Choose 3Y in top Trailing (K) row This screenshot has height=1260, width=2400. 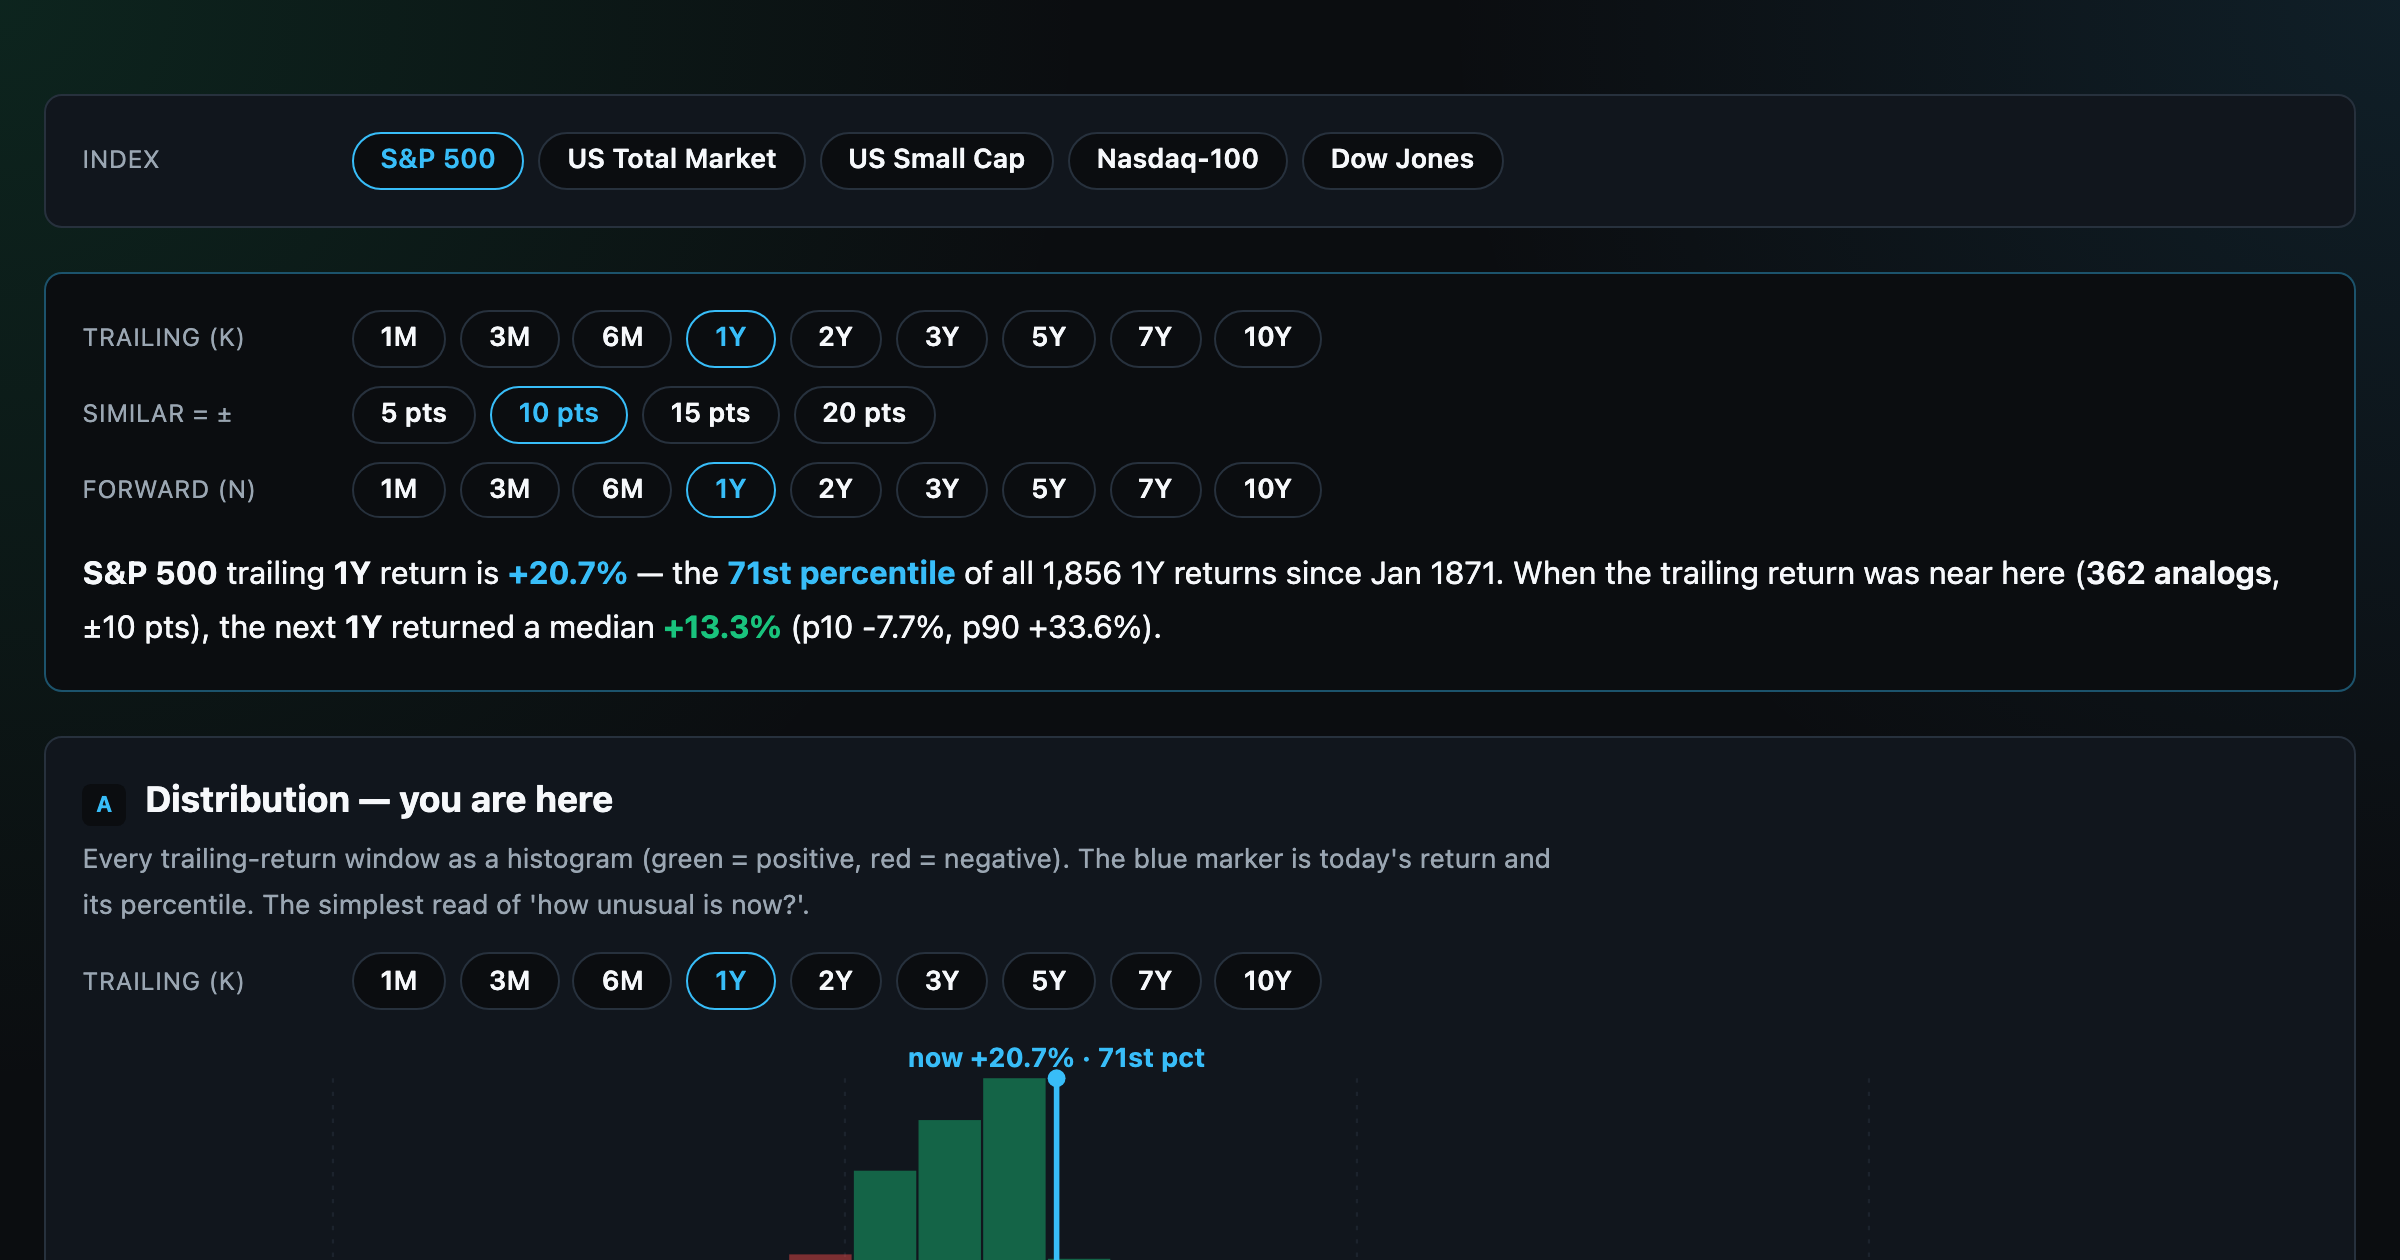tap(941, 338)
